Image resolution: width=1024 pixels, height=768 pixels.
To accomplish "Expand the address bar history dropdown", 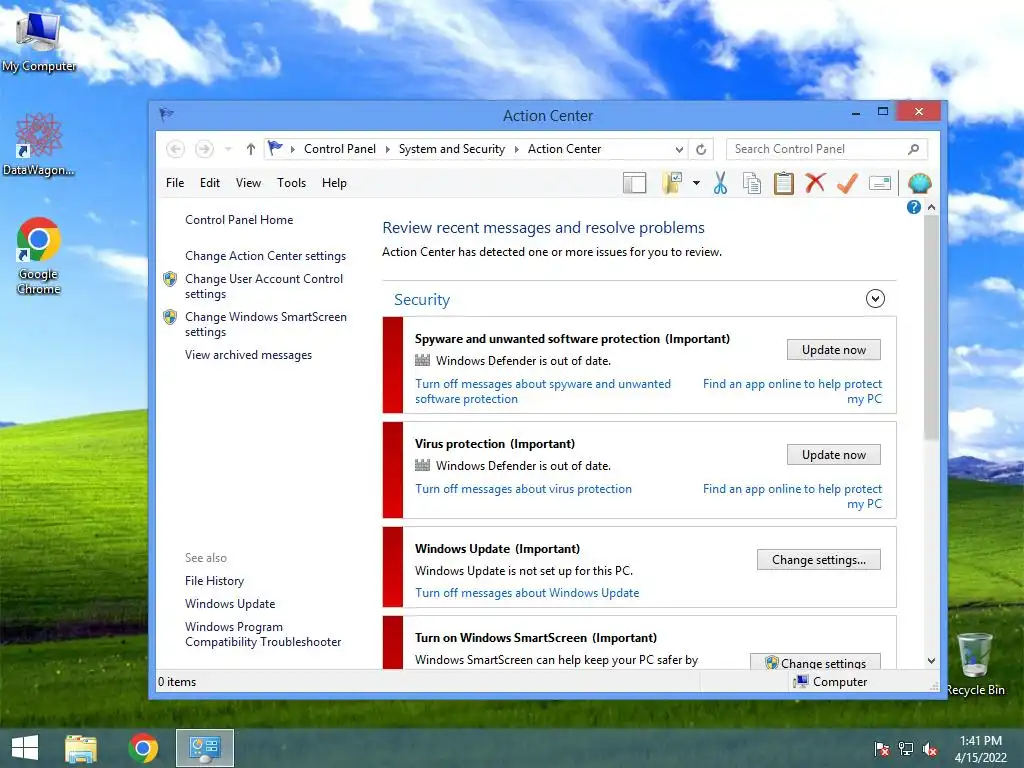I will coord(679,149).
